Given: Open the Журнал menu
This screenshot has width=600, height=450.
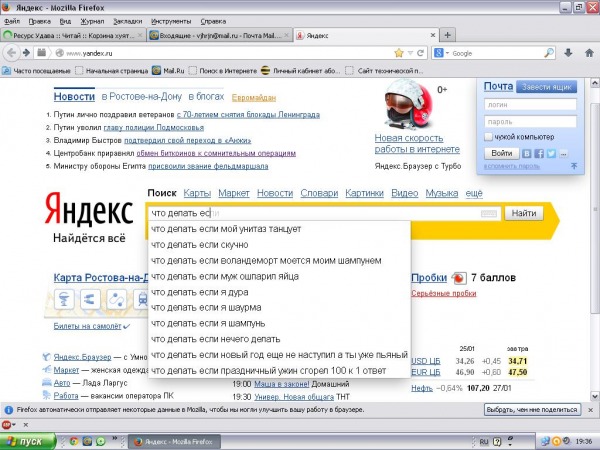Looking at the screenshot, I should (92, 21).
